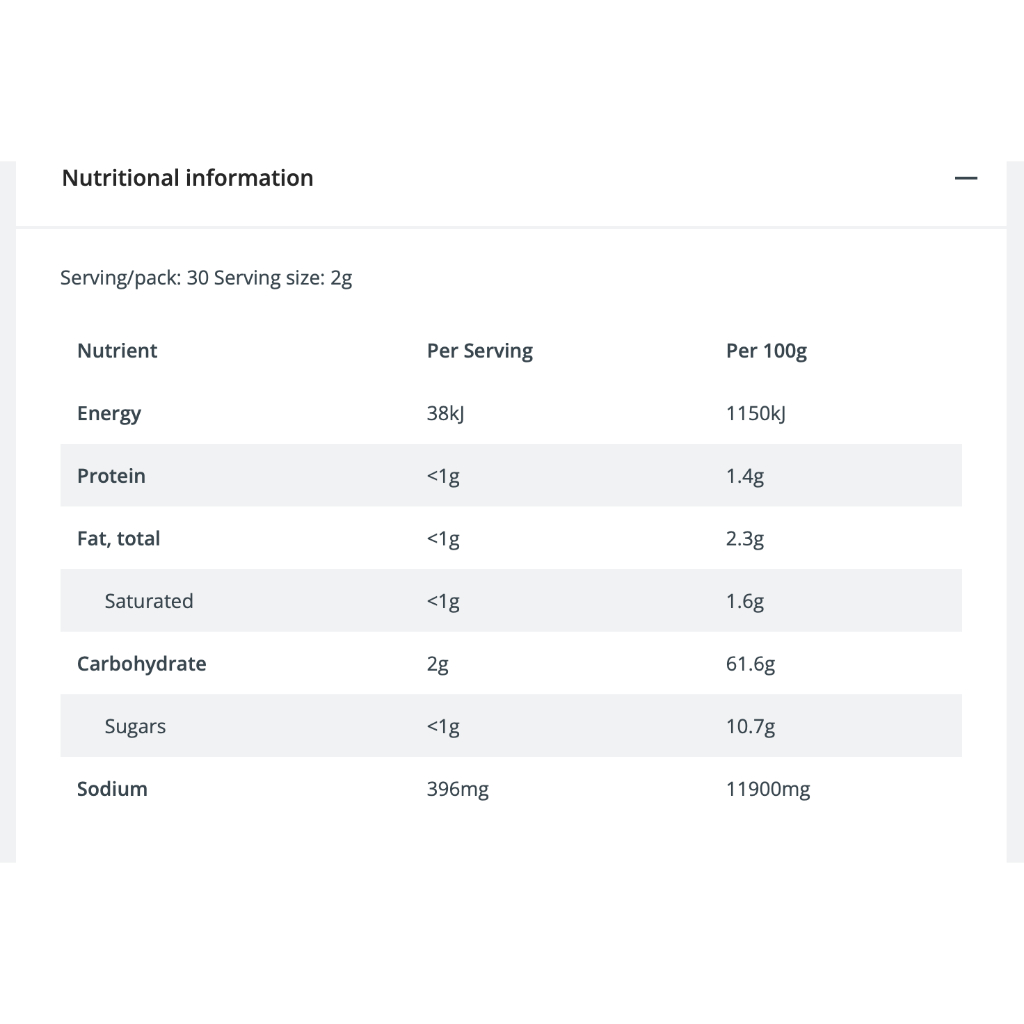Click the 11900mg sodium per 100g value
The image size is (1024, 1024).
(768, 789)
